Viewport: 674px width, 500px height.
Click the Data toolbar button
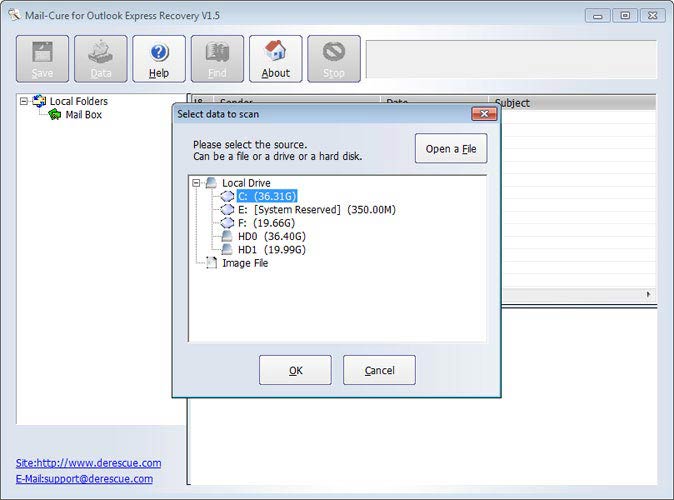point(101,59)
